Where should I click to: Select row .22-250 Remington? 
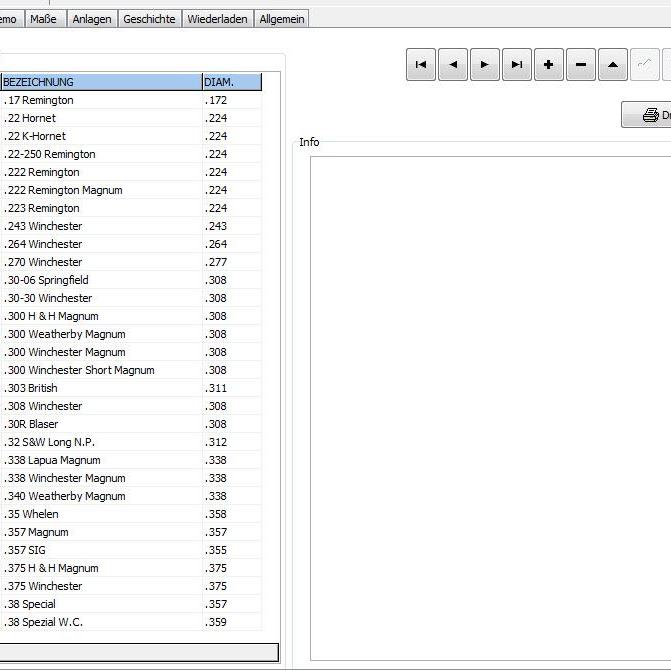tap(131, 154)
